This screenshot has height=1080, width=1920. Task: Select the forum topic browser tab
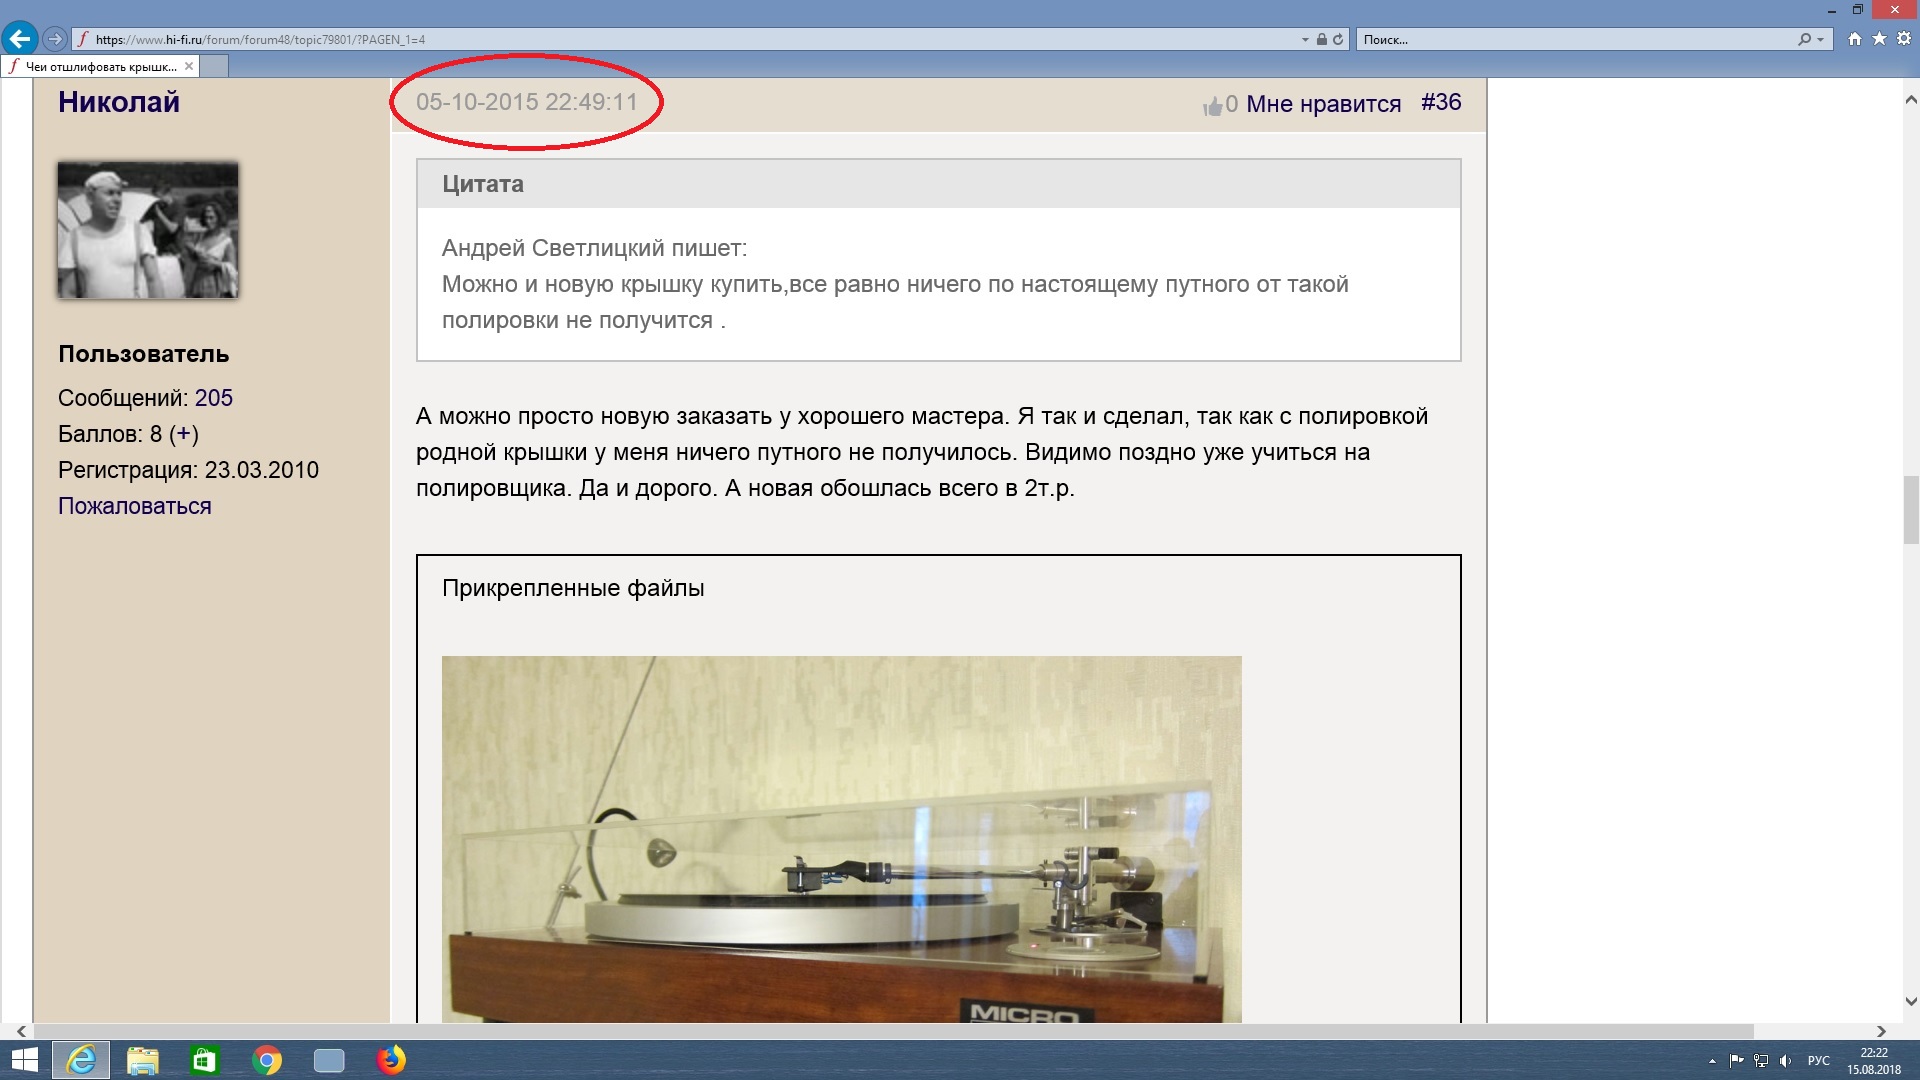100,66
